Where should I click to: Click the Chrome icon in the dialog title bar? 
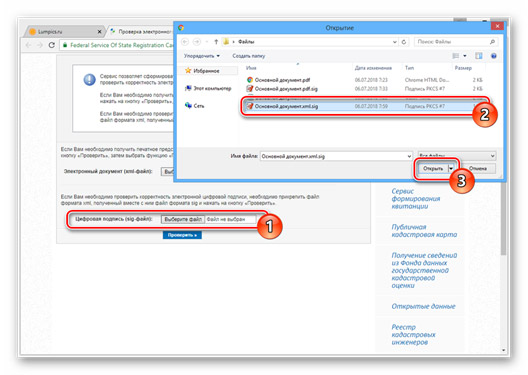point(181,28)
